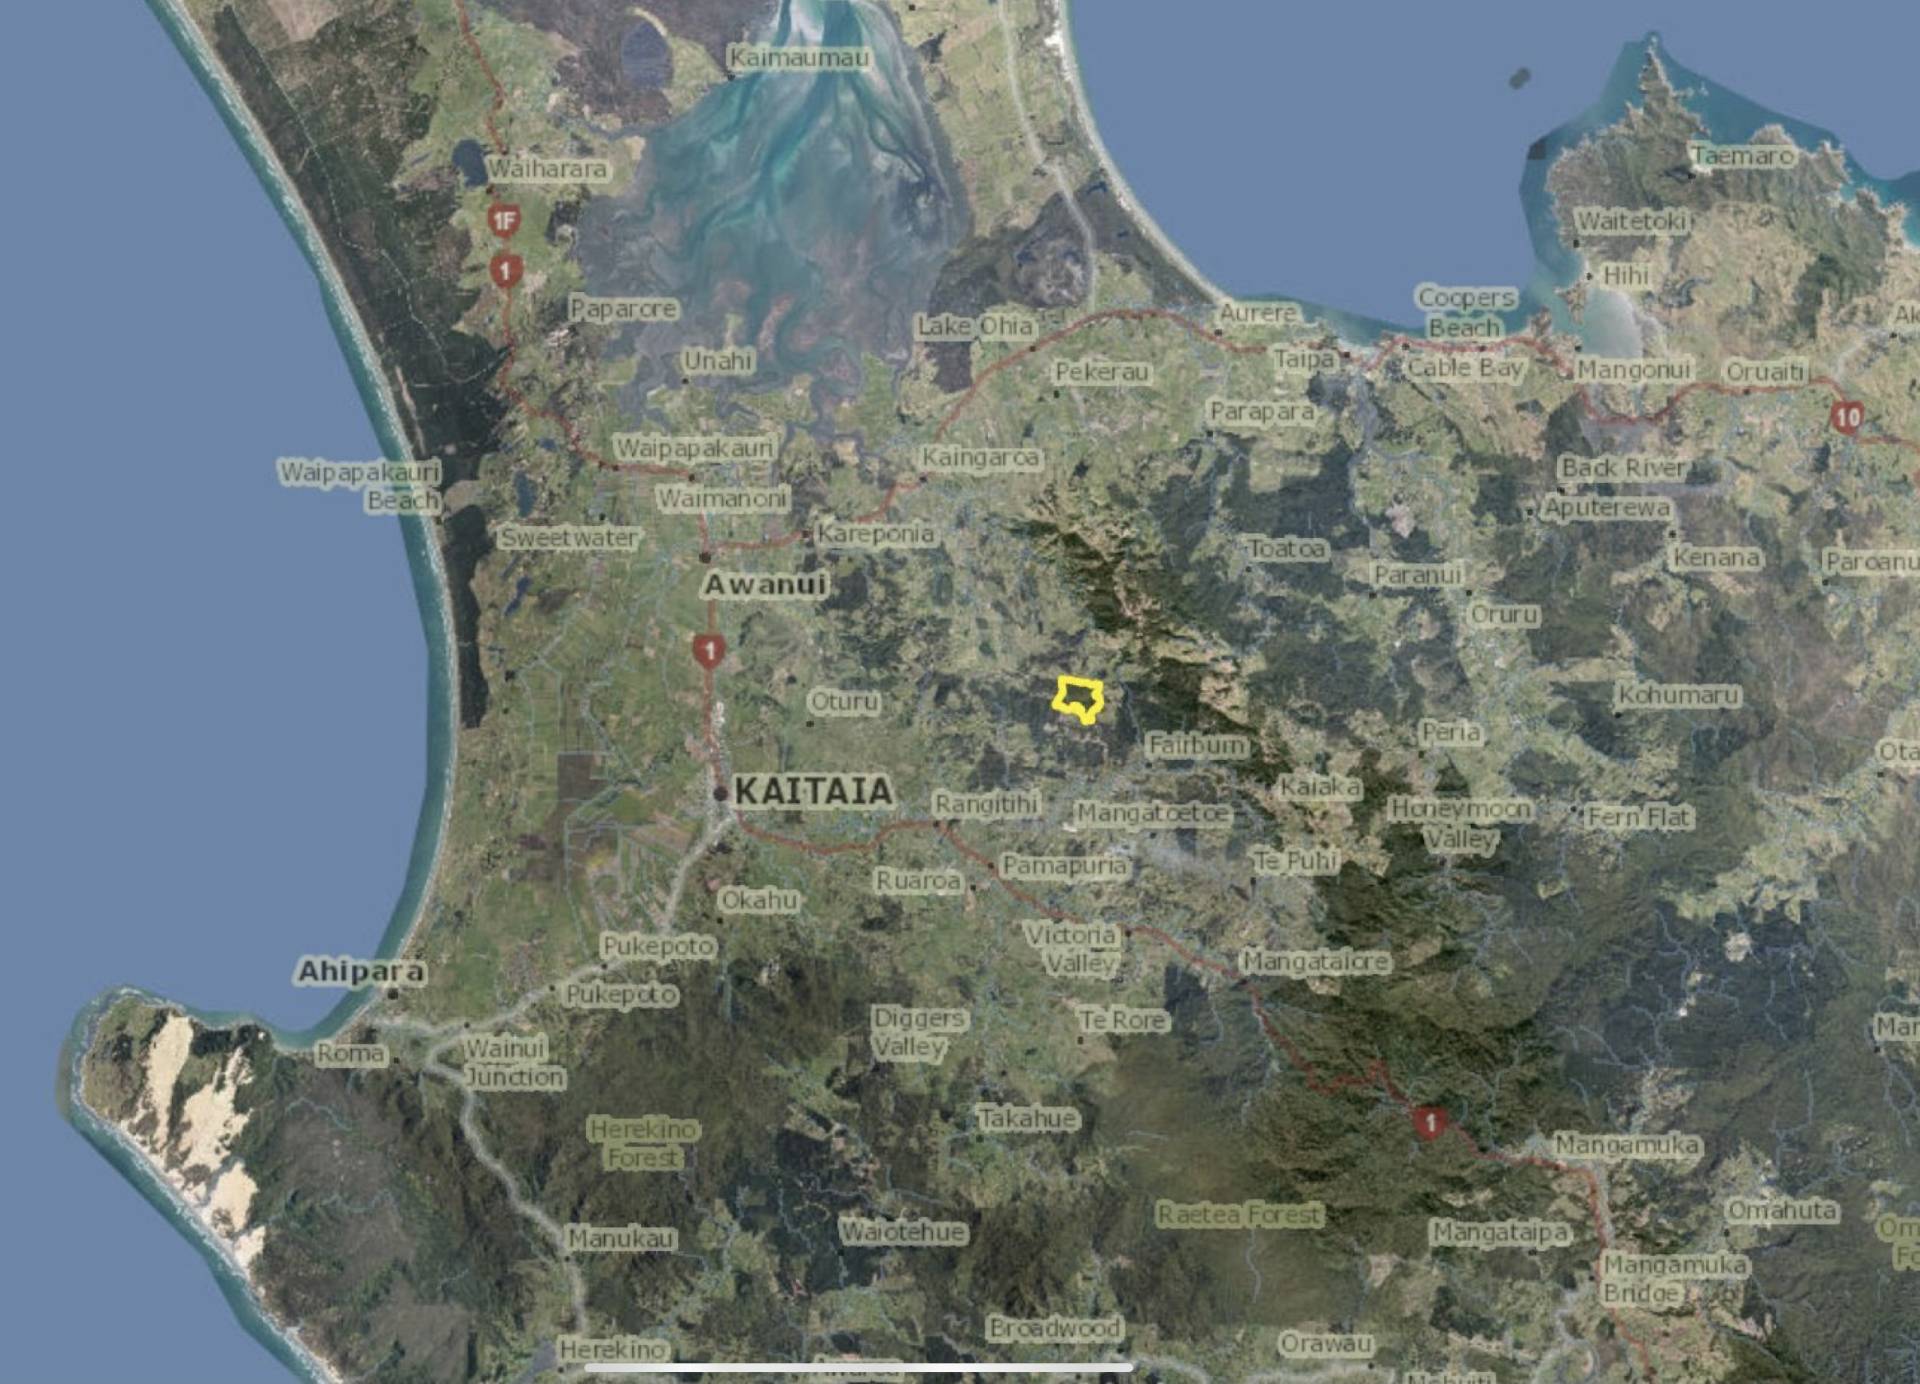Click highway 1 shield south of Awanui

tap(709, 652)
